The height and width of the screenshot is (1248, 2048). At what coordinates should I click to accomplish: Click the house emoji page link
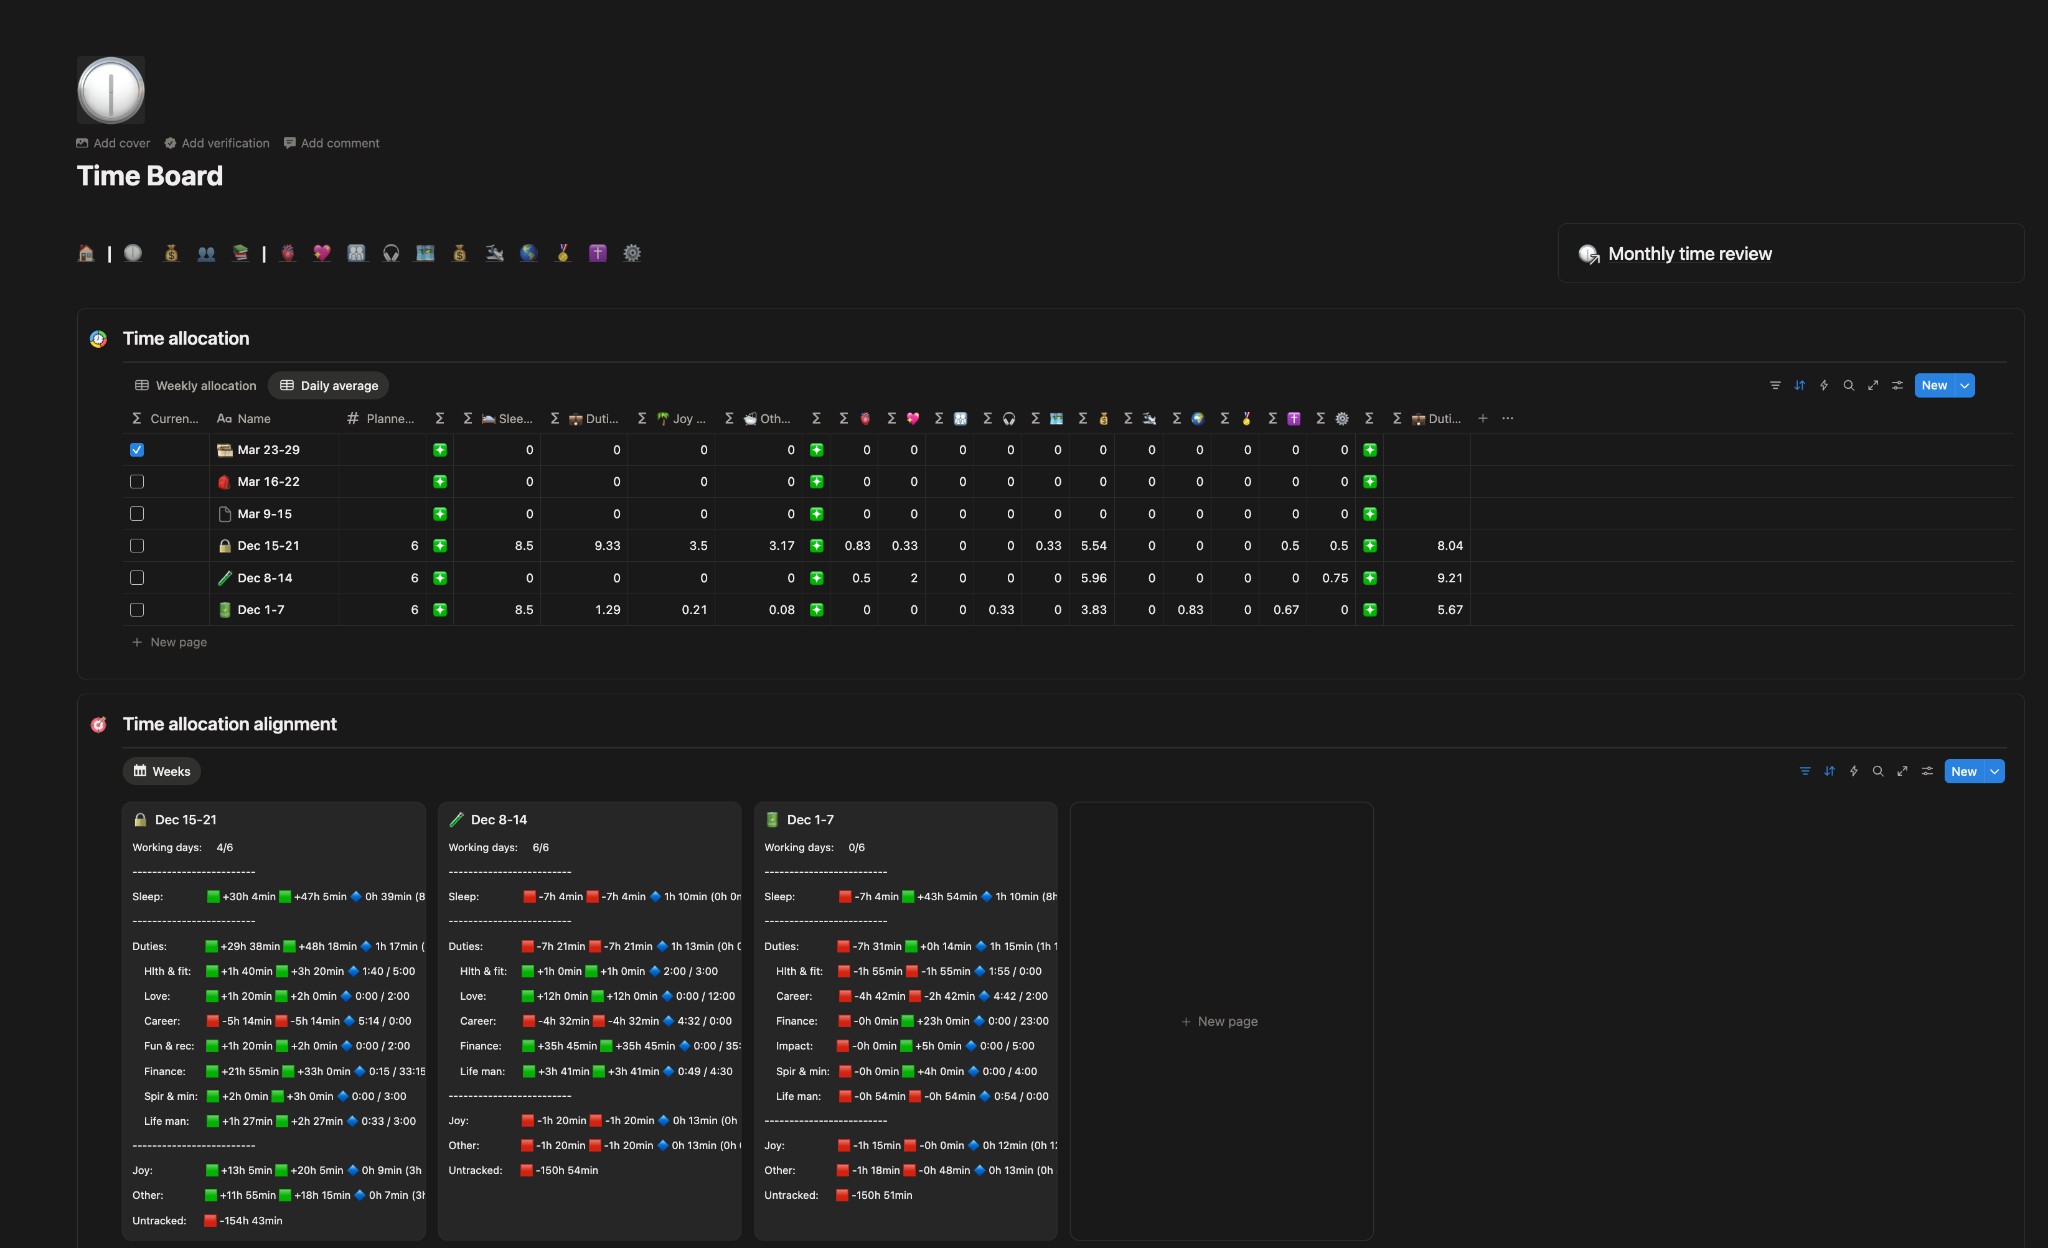pos(86,253)
